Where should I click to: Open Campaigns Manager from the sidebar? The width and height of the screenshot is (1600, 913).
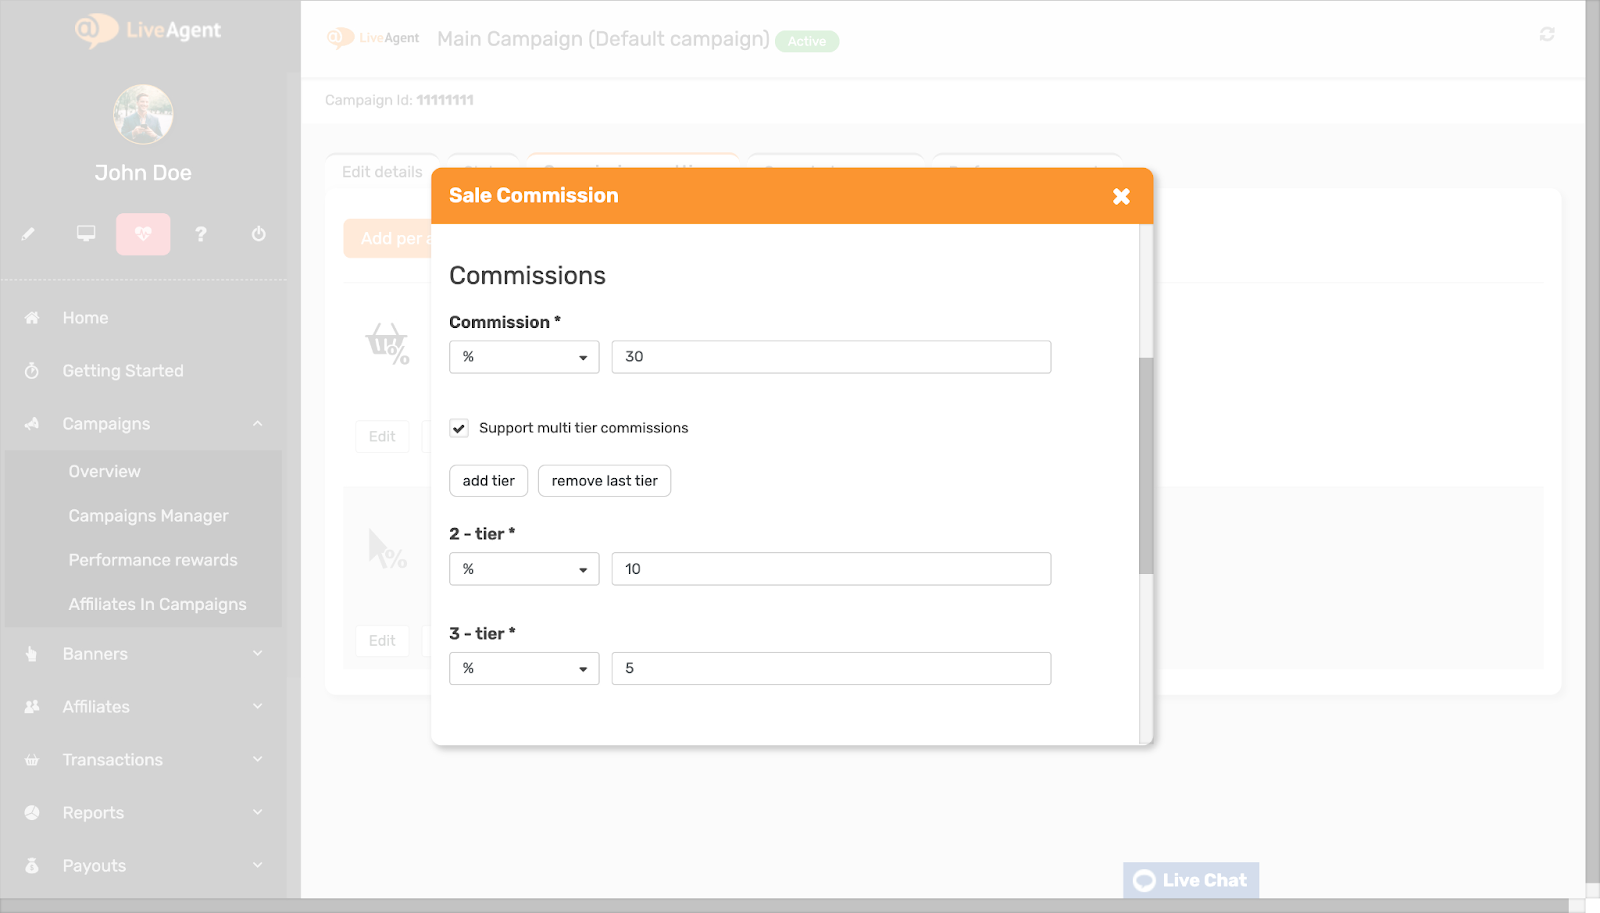coord(147,515)
